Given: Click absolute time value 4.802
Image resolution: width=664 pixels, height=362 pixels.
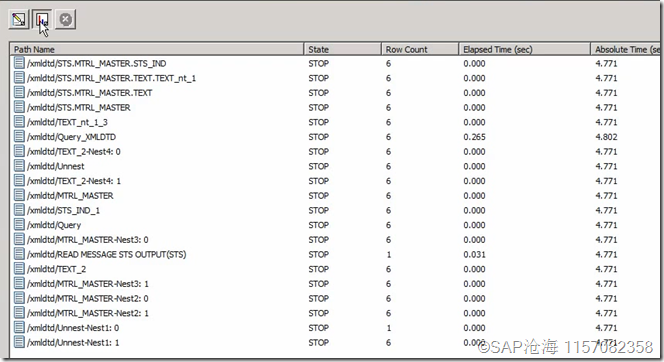Looking at the screenshot, I should pos(606,137).
